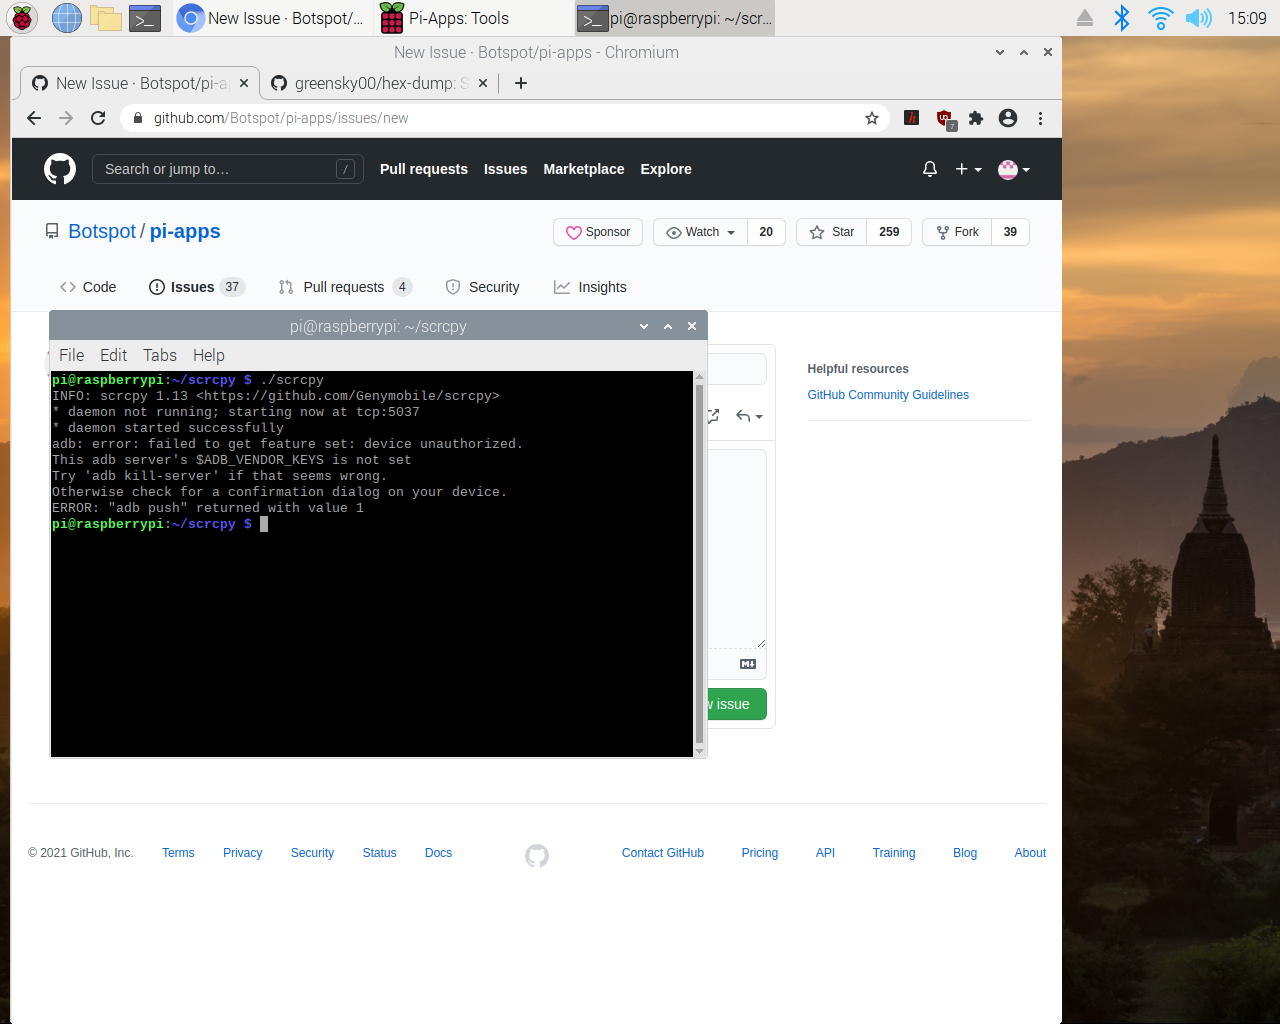Star the pi-apps repository

click(830, 232)
